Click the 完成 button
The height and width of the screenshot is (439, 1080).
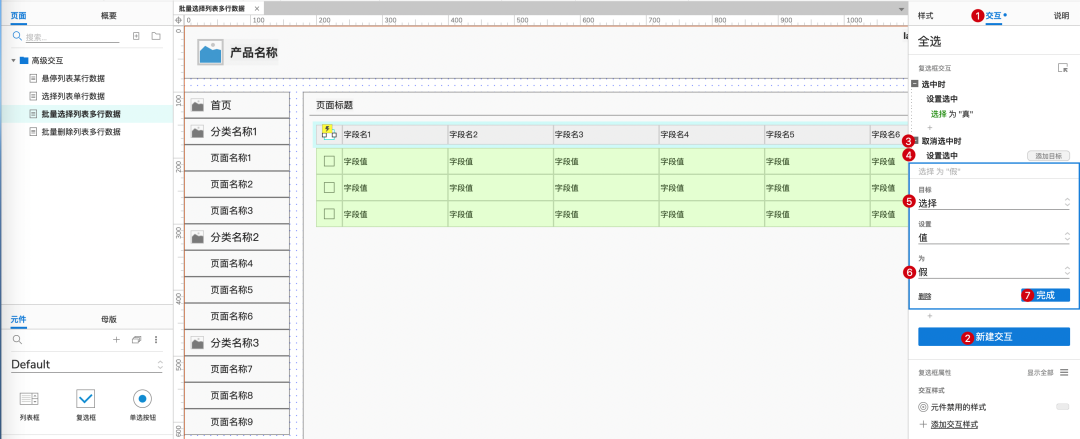click(1045, 295)
